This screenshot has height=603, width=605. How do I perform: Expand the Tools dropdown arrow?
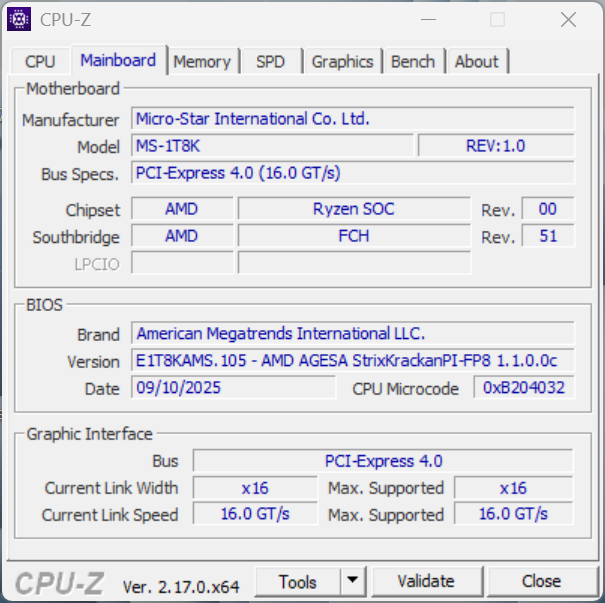pyautogui.click(x=353, y=581)
